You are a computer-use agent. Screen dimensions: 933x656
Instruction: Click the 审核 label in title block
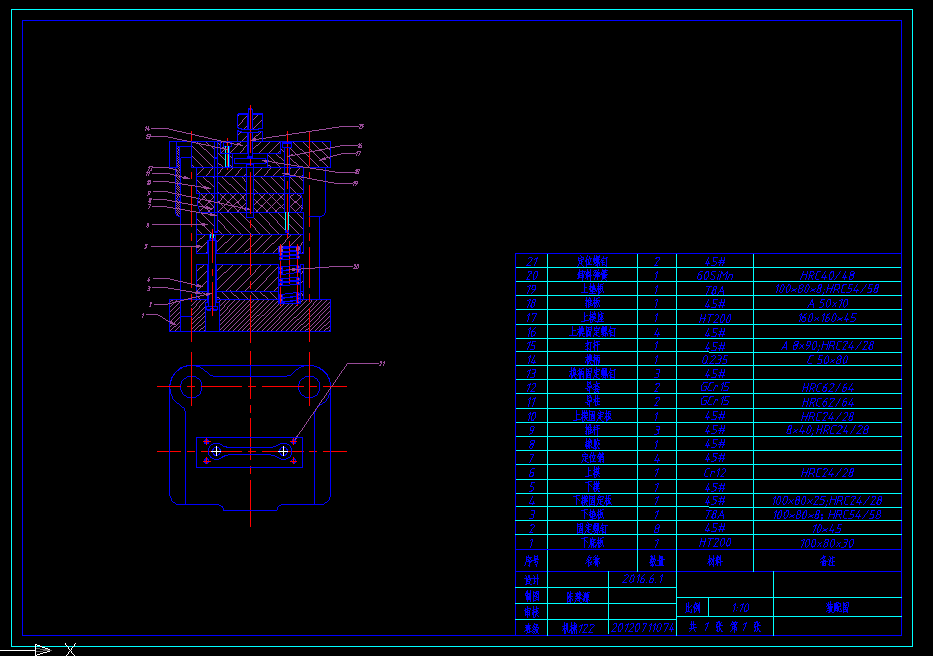pyautogui.click(x=531, y=611)
